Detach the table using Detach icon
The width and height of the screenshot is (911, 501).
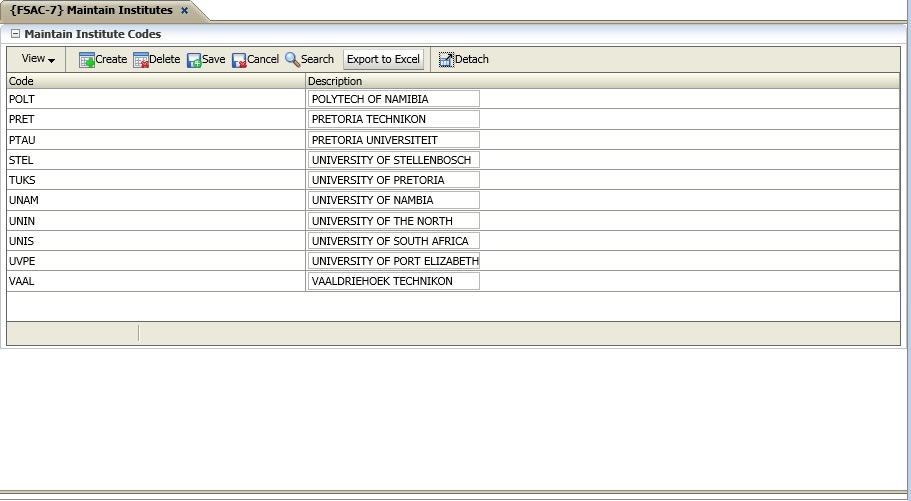(446, 60)
